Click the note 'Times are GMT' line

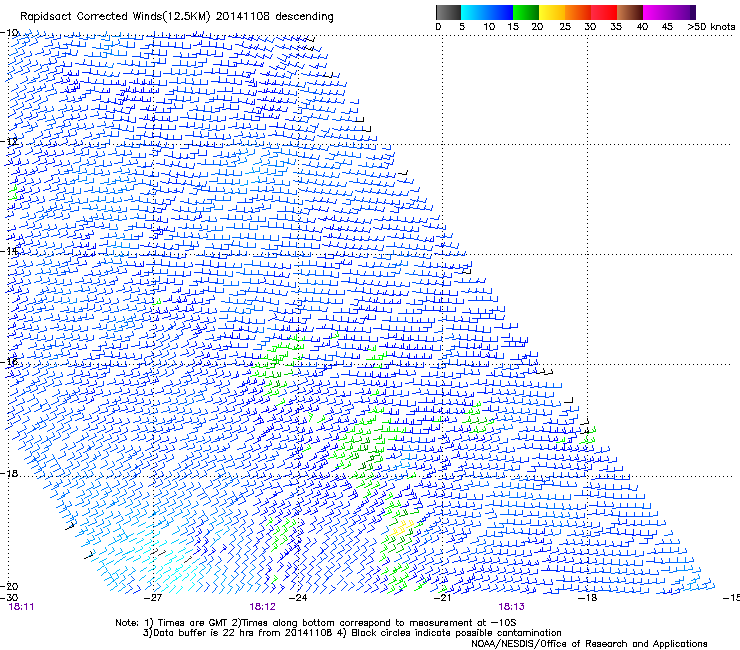click(x=316, y=623)
